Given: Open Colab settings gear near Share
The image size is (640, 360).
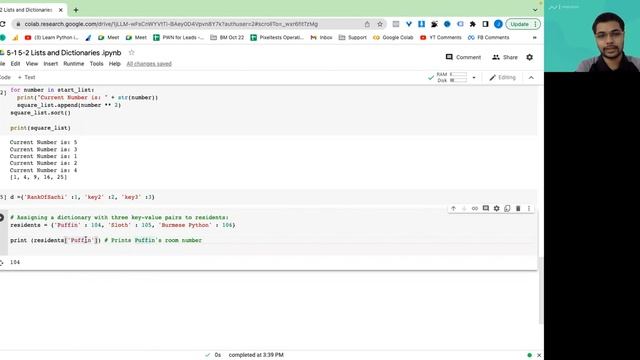Looking at the screenshot, I should click(529, 57).
